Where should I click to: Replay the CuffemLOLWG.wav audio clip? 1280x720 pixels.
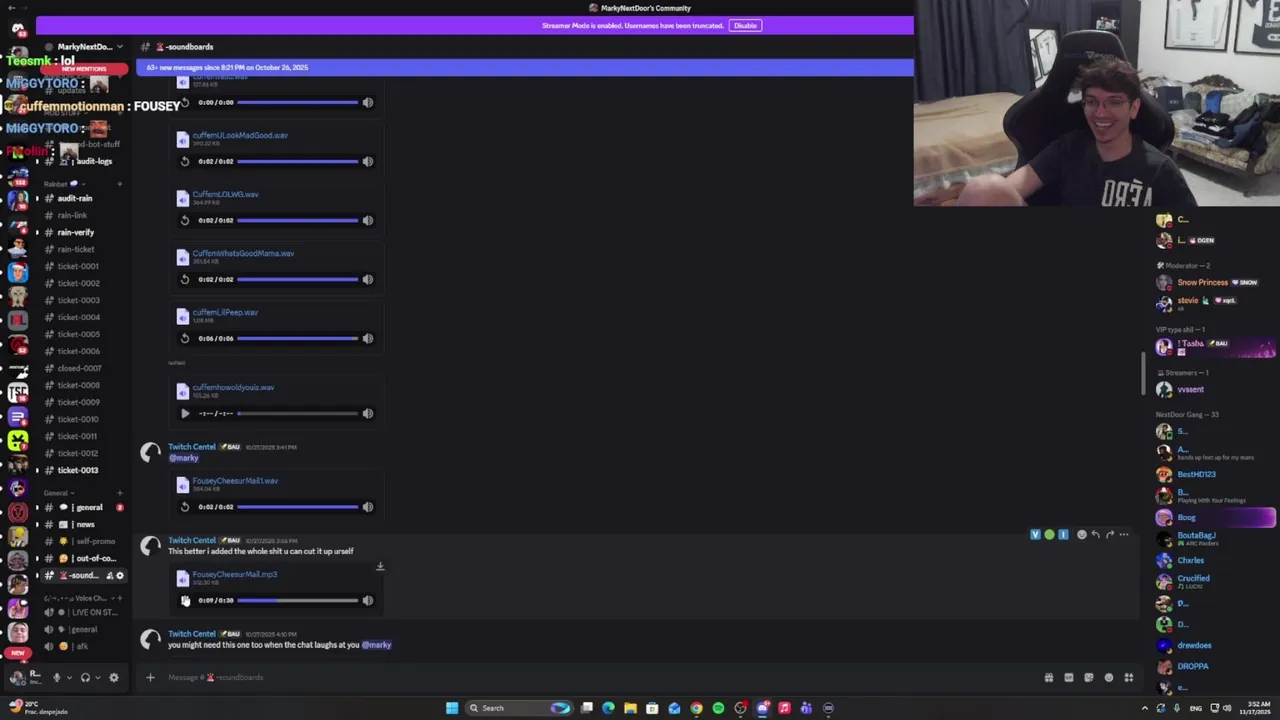click(x=184, y=220)
